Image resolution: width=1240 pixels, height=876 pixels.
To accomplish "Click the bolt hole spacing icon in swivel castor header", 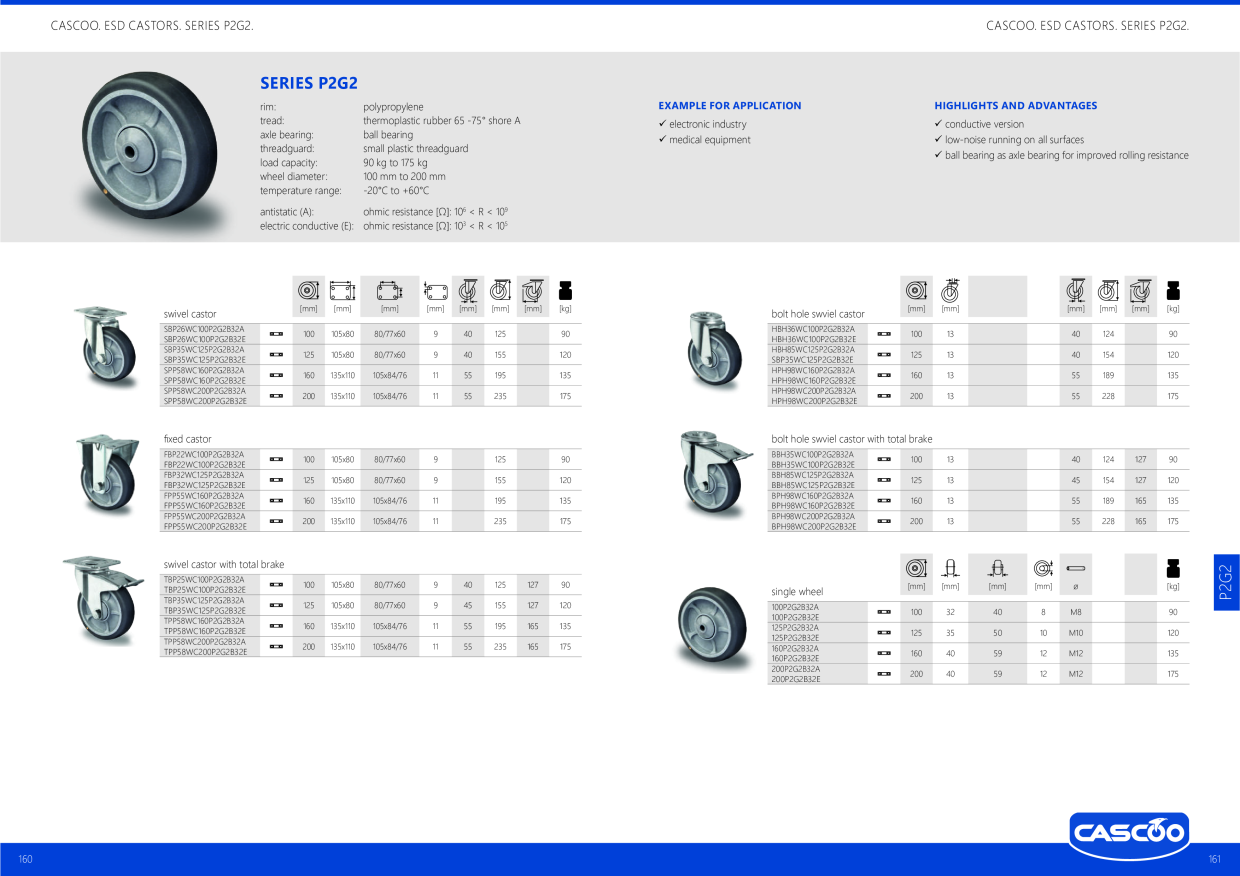I will click(x=389, y=290).
